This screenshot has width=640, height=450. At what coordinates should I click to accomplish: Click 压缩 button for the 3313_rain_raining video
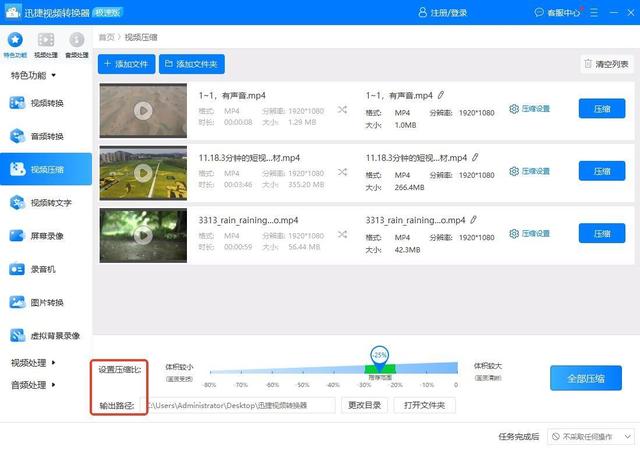point(602,233)
